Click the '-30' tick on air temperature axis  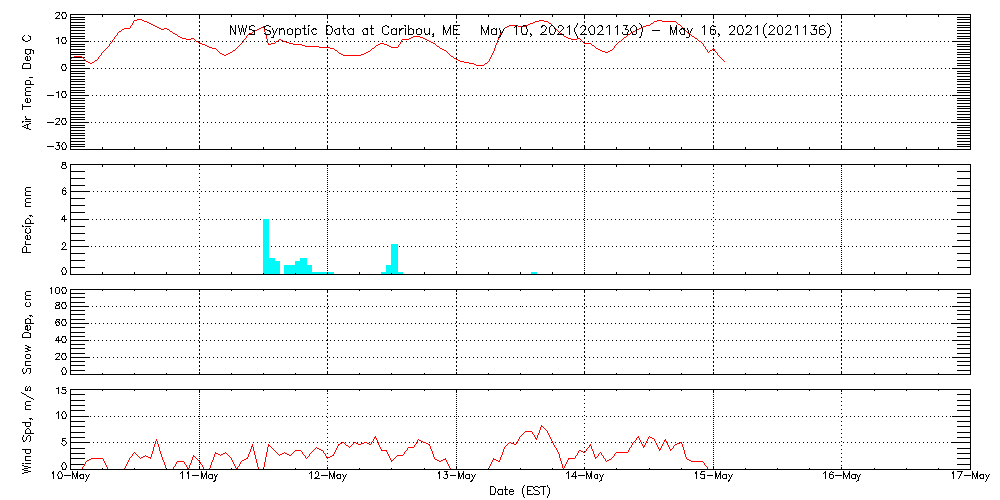coord(58,145)
